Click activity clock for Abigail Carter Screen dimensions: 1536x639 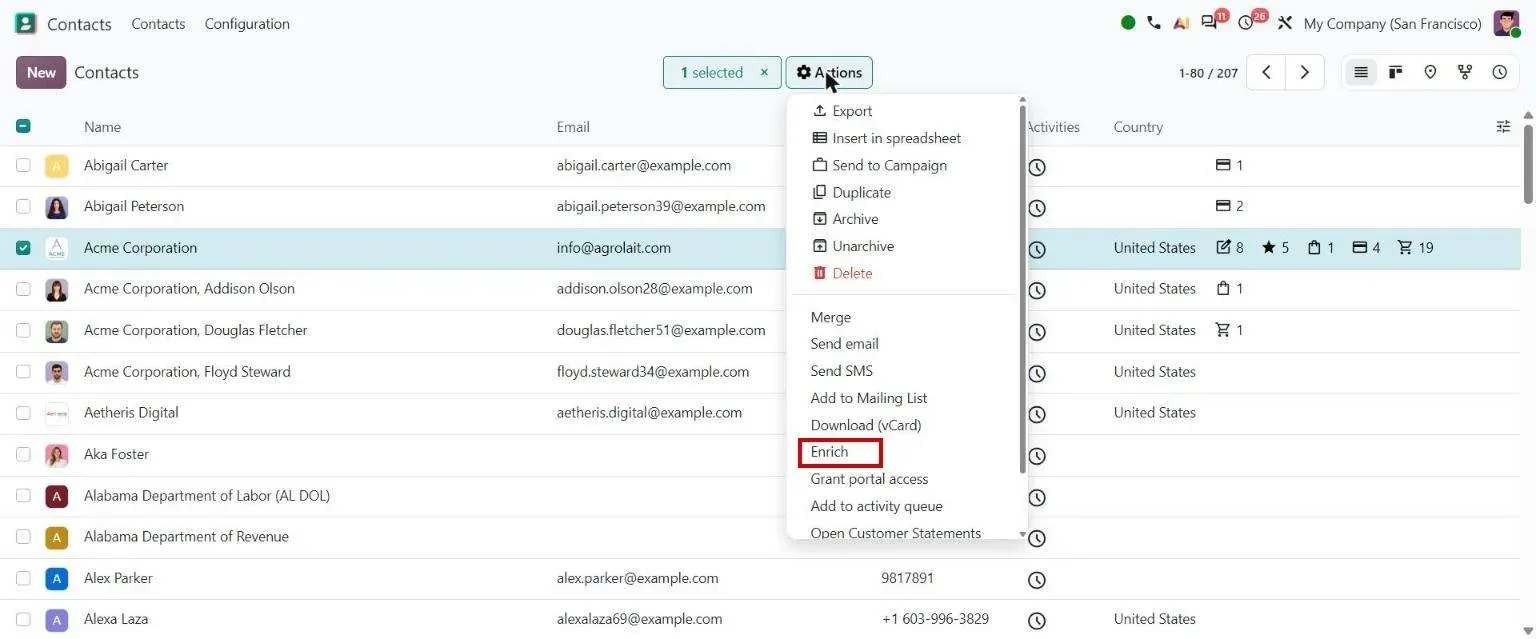(1037, 167)
